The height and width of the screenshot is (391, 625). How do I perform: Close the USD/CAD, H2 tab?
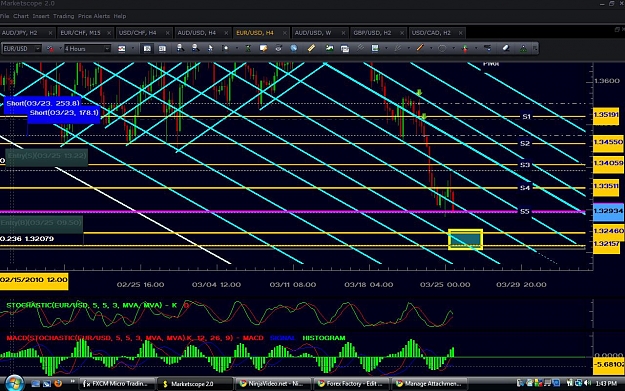[460, 33]
